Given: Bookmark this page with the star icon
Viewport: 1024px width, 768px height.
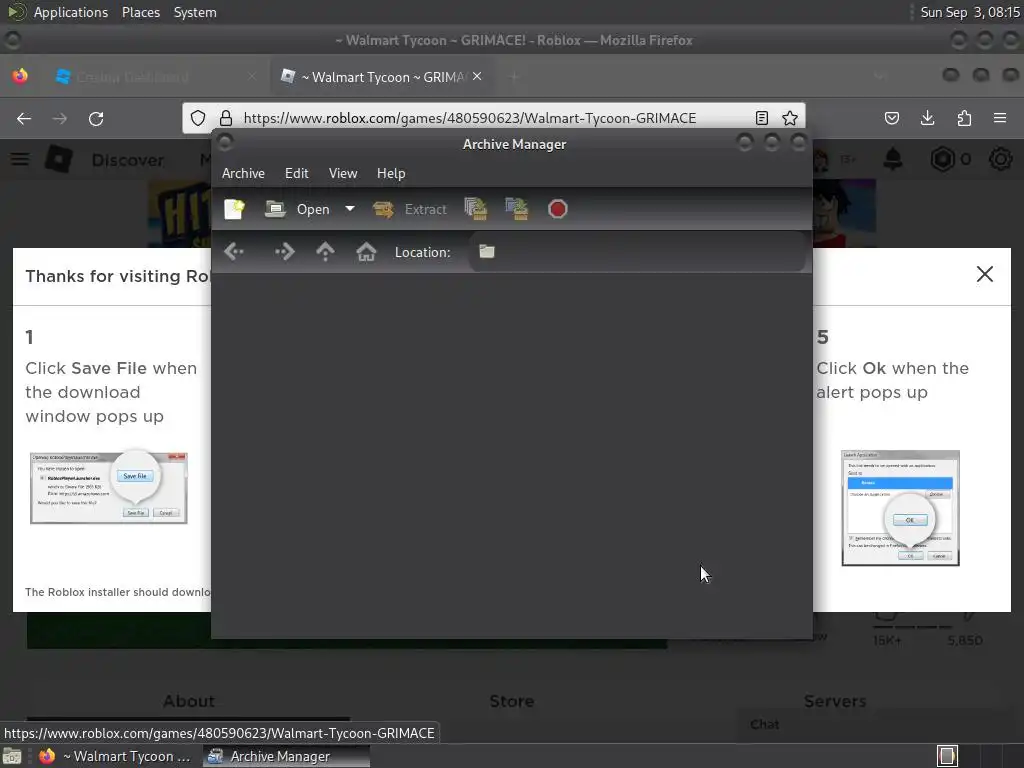Looking at the screenshot, I should [x=790, y=118].
